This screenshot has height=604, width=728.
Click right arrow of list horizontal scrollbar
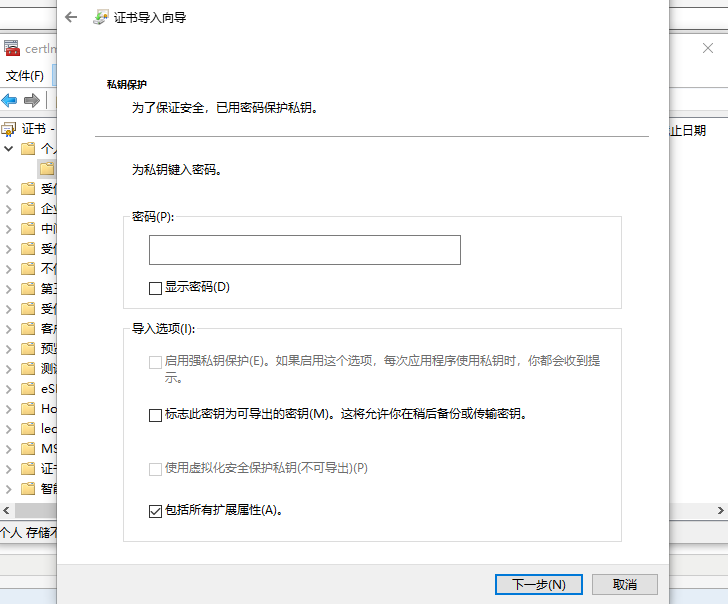(x=721, y=511)
